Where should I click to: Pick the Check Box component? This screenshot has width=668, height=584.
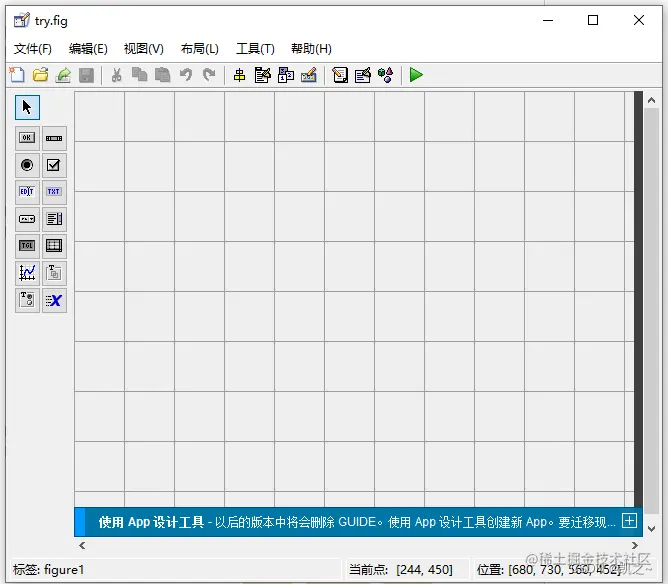[x=54, y=165]
